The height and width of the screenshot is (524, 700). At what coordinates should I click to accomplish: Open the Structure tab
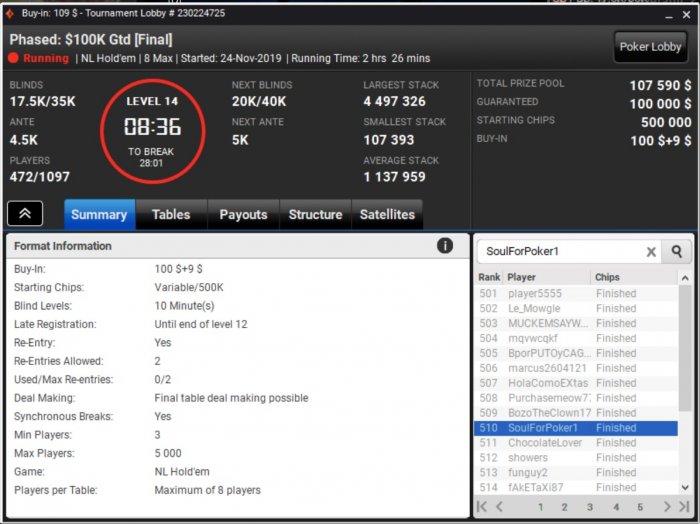coord(315,215)
